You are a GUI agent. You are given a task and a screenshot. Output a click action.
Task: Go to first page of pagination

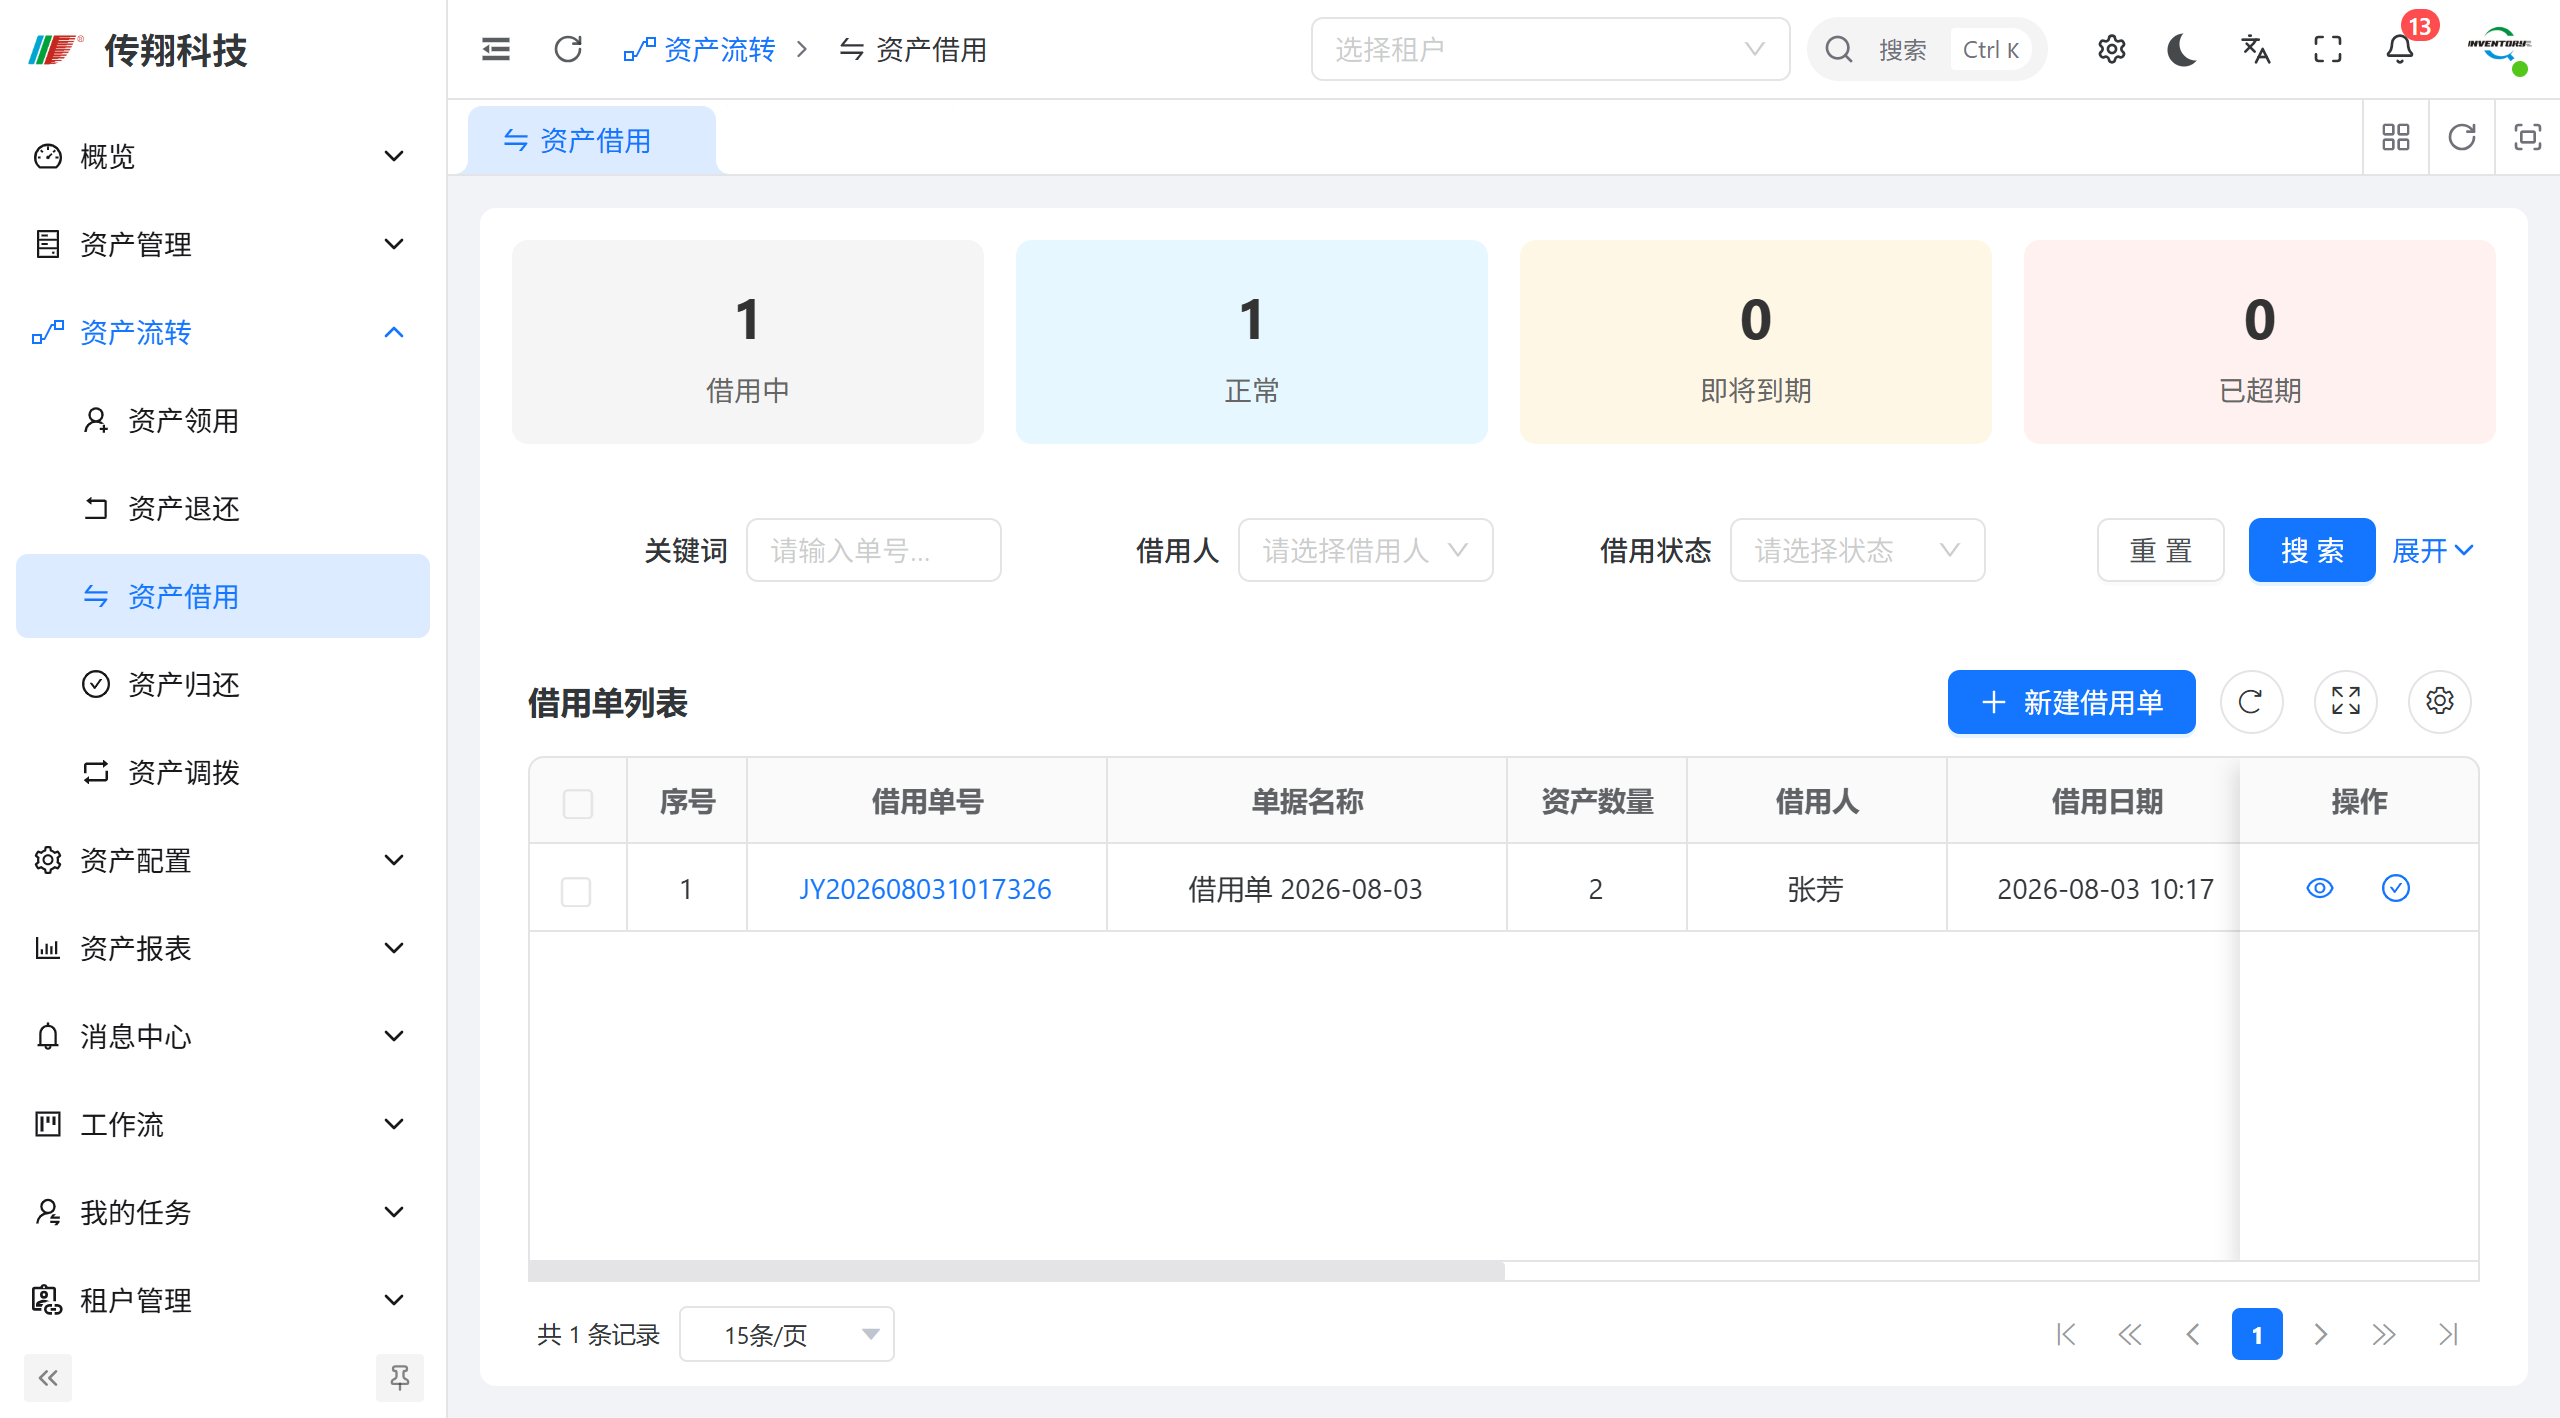tap(2066, 1334)
